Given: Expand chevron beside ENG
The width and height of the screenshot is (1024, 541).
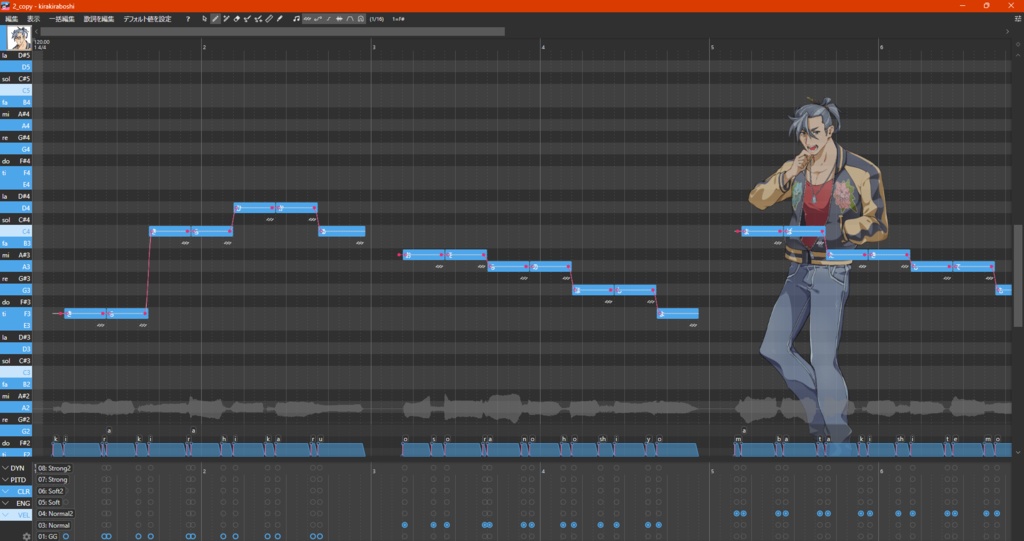Looking at the screenshot, I should [x=5, y=503].
